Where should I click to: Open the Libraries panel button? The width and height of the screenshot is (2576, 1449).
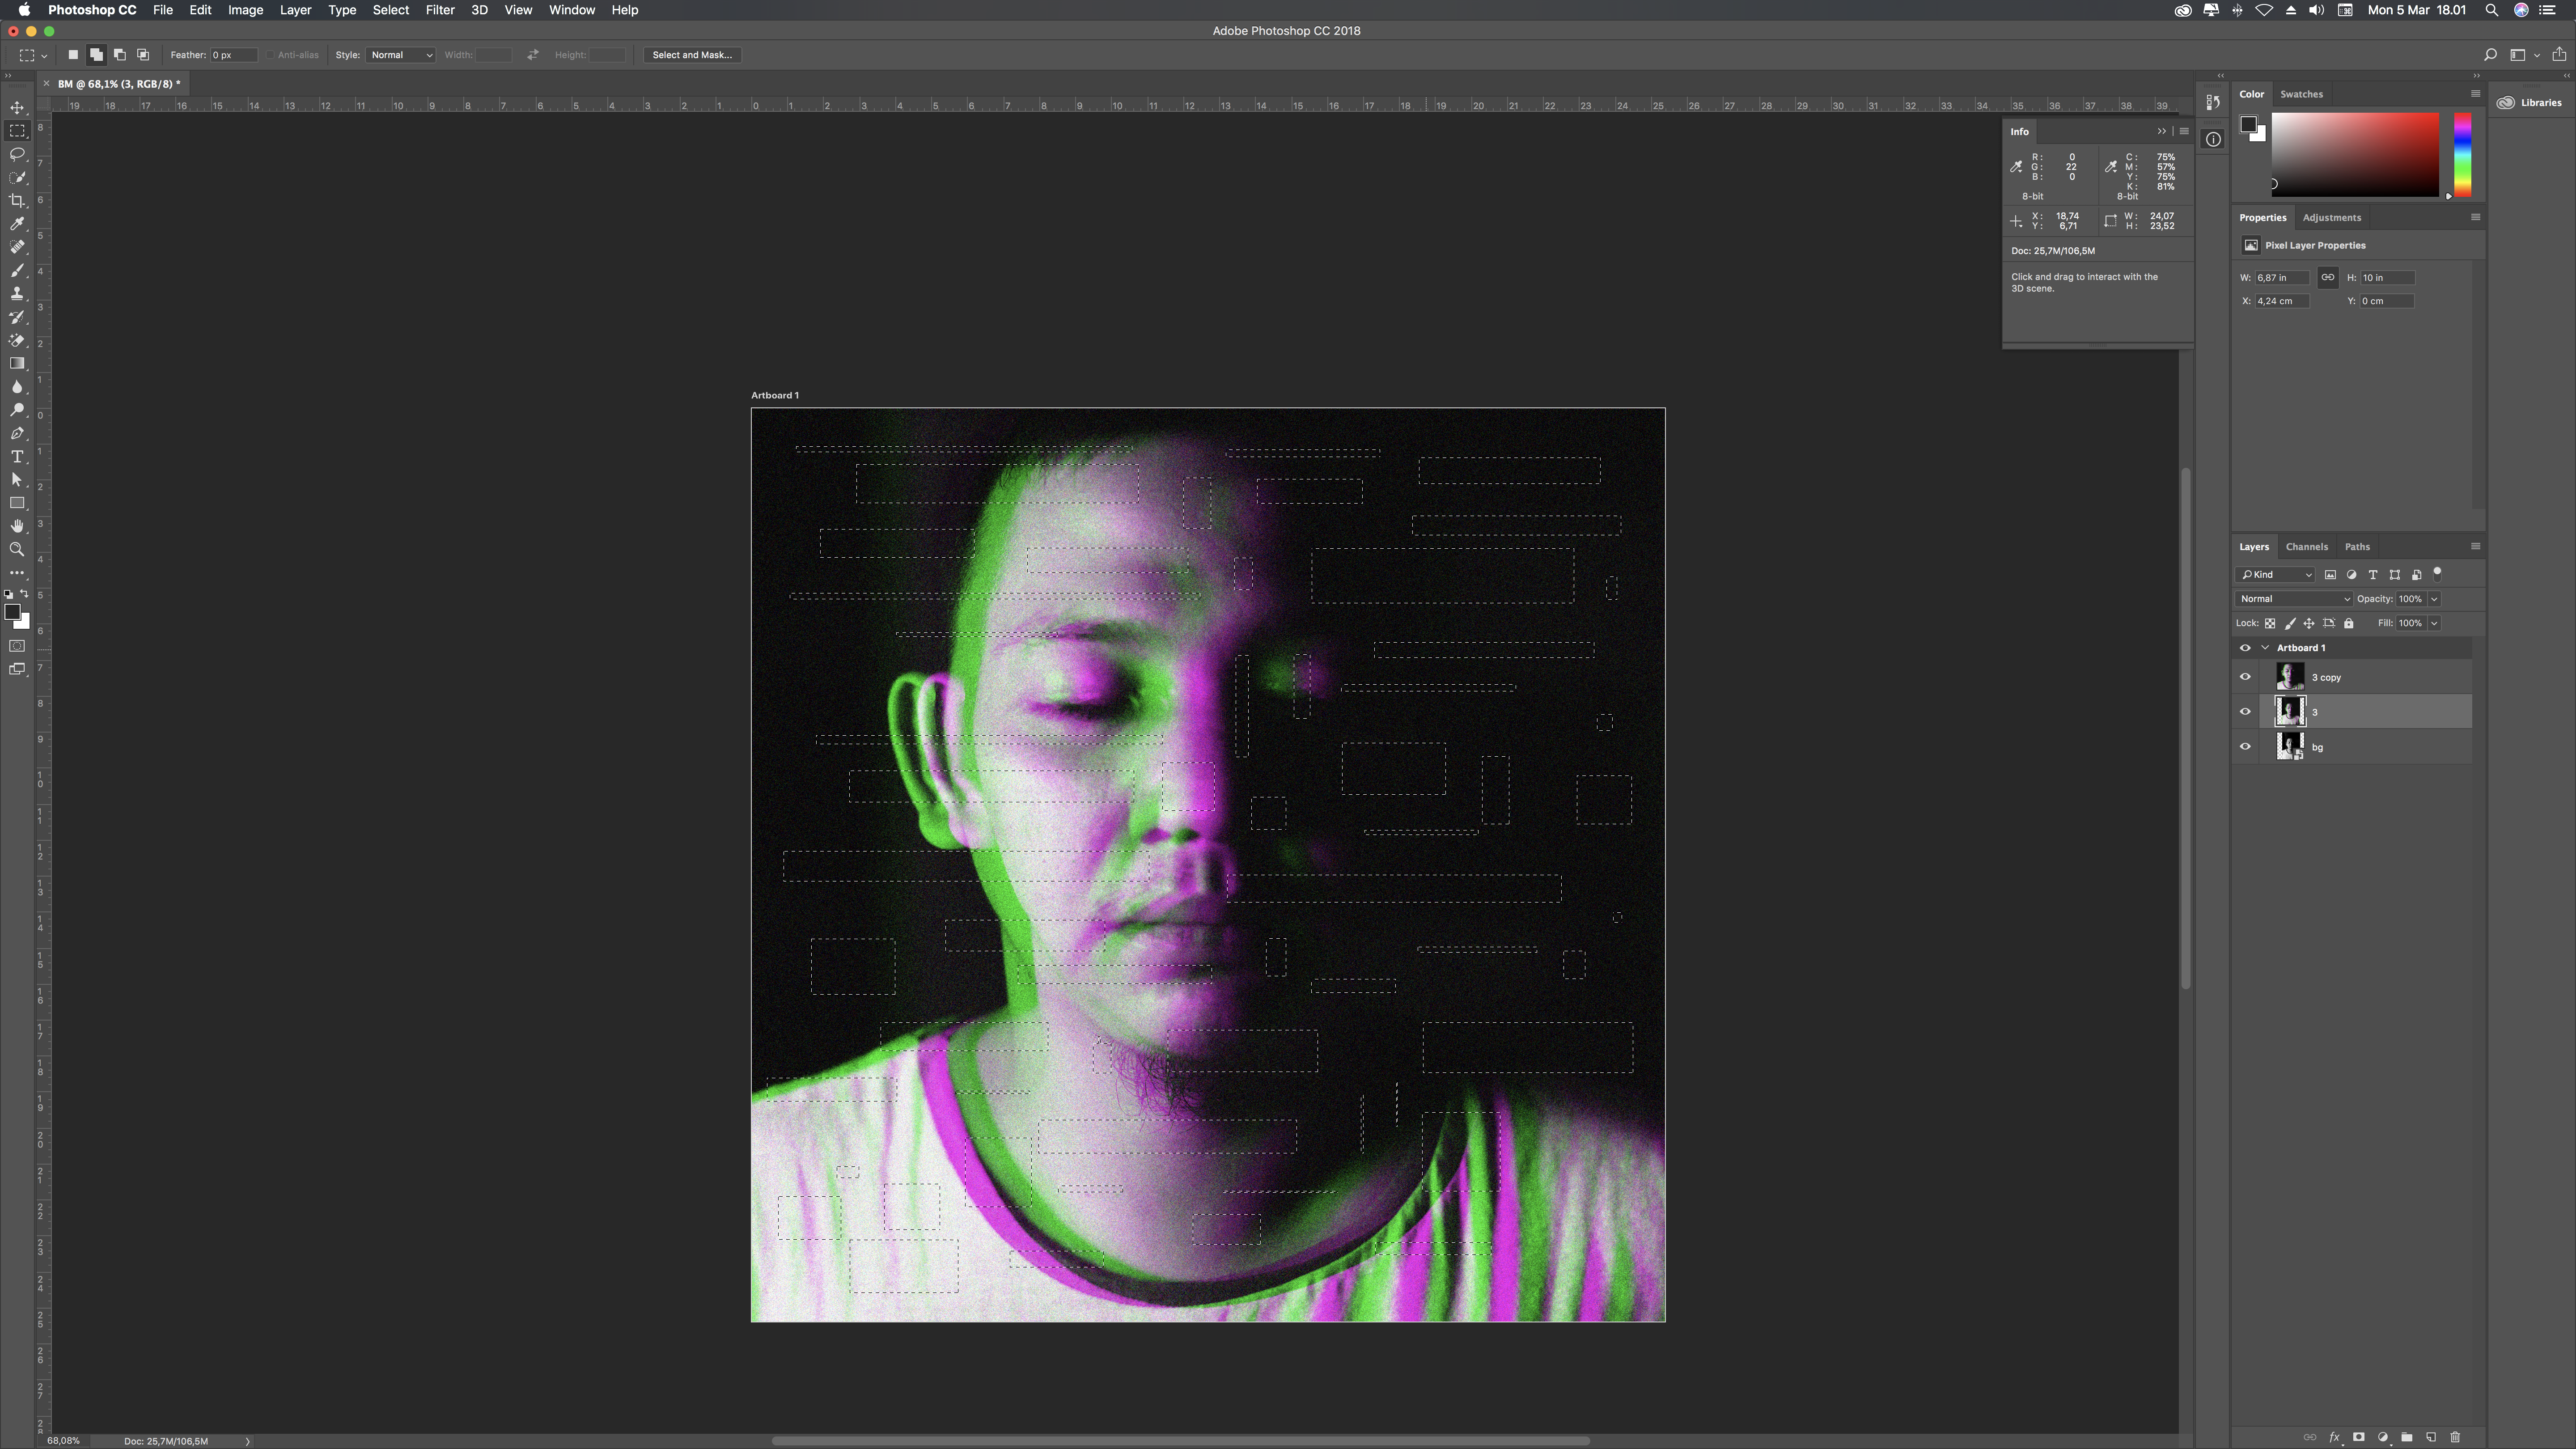tap(2530, 102)
